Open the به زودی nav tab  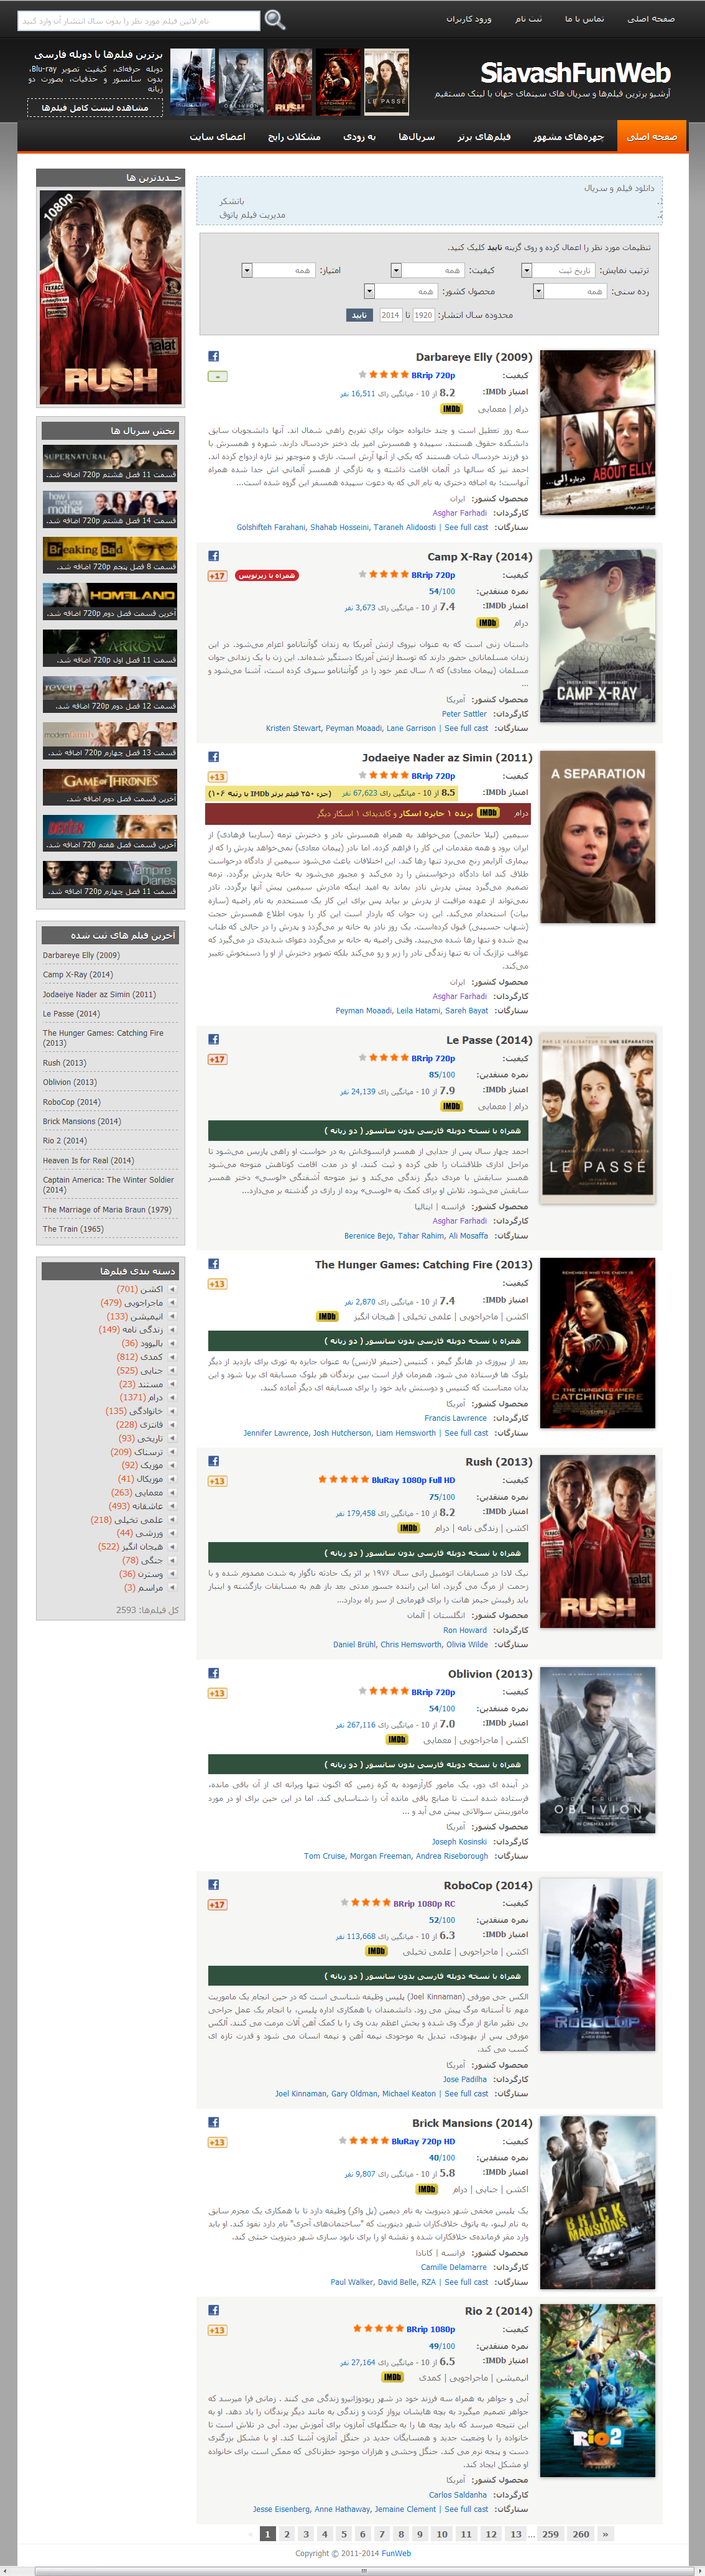[359, 136]
